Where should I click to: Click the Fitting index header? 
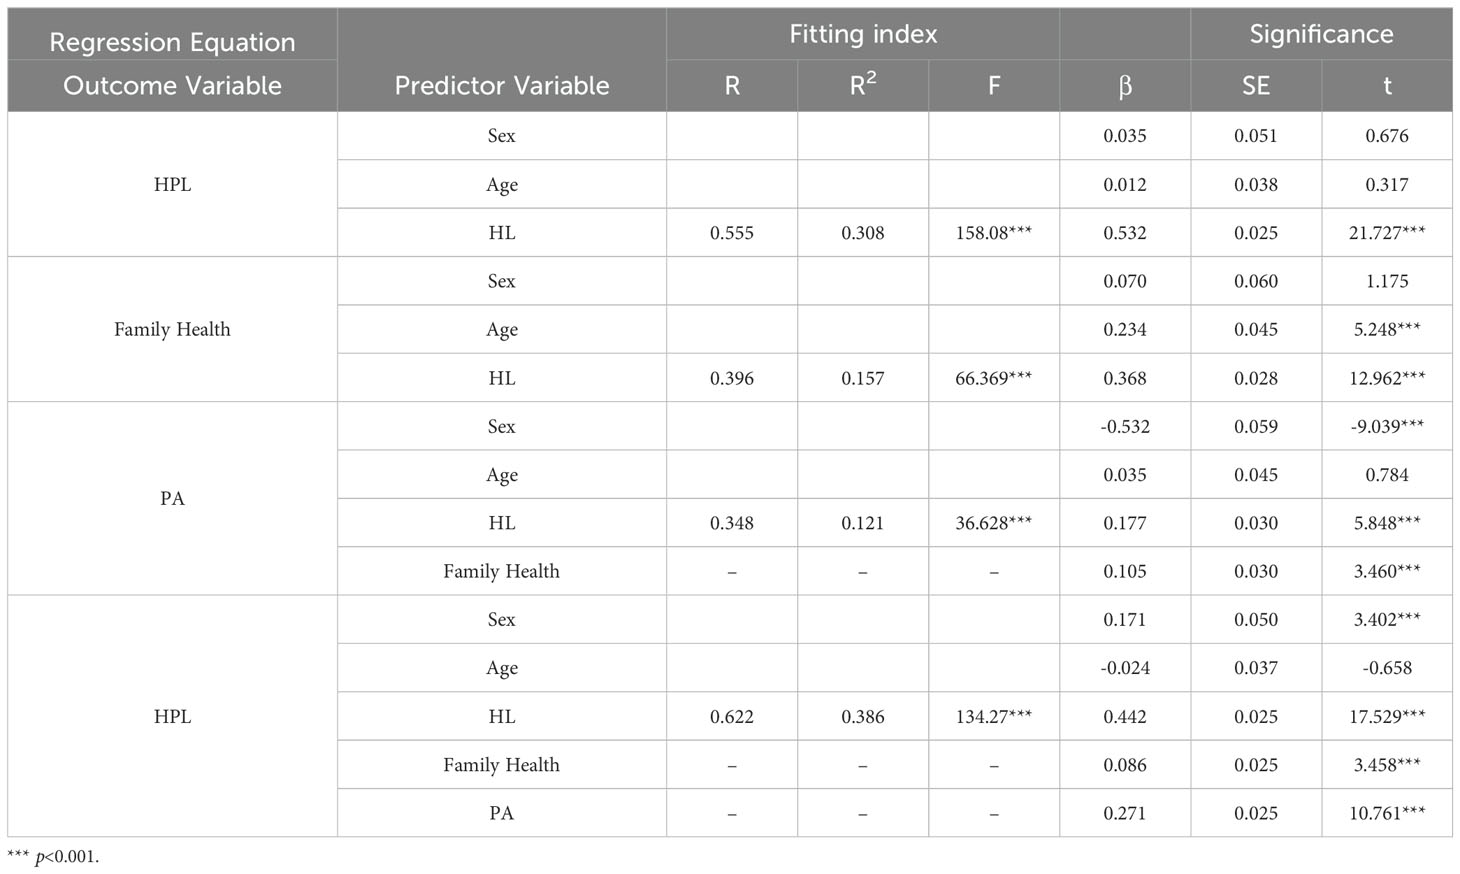[x=863, y=34]
